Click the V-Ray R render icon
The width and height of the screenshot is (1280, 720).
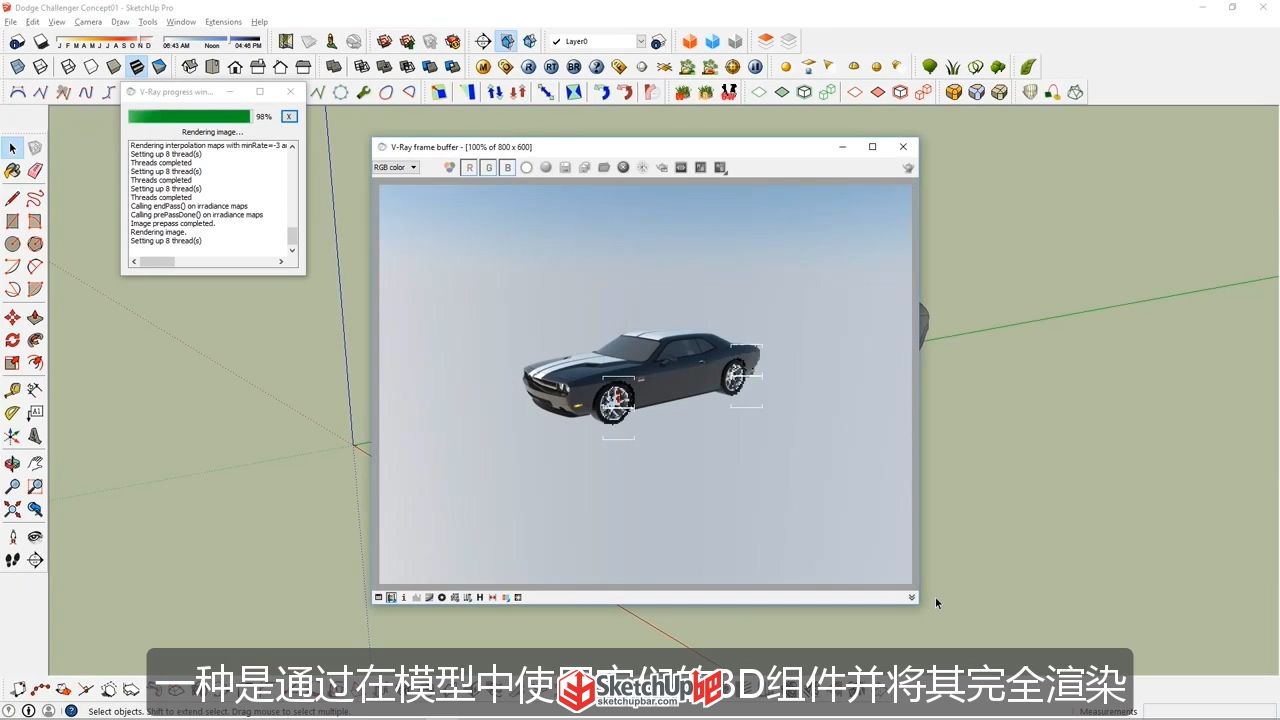528,67
